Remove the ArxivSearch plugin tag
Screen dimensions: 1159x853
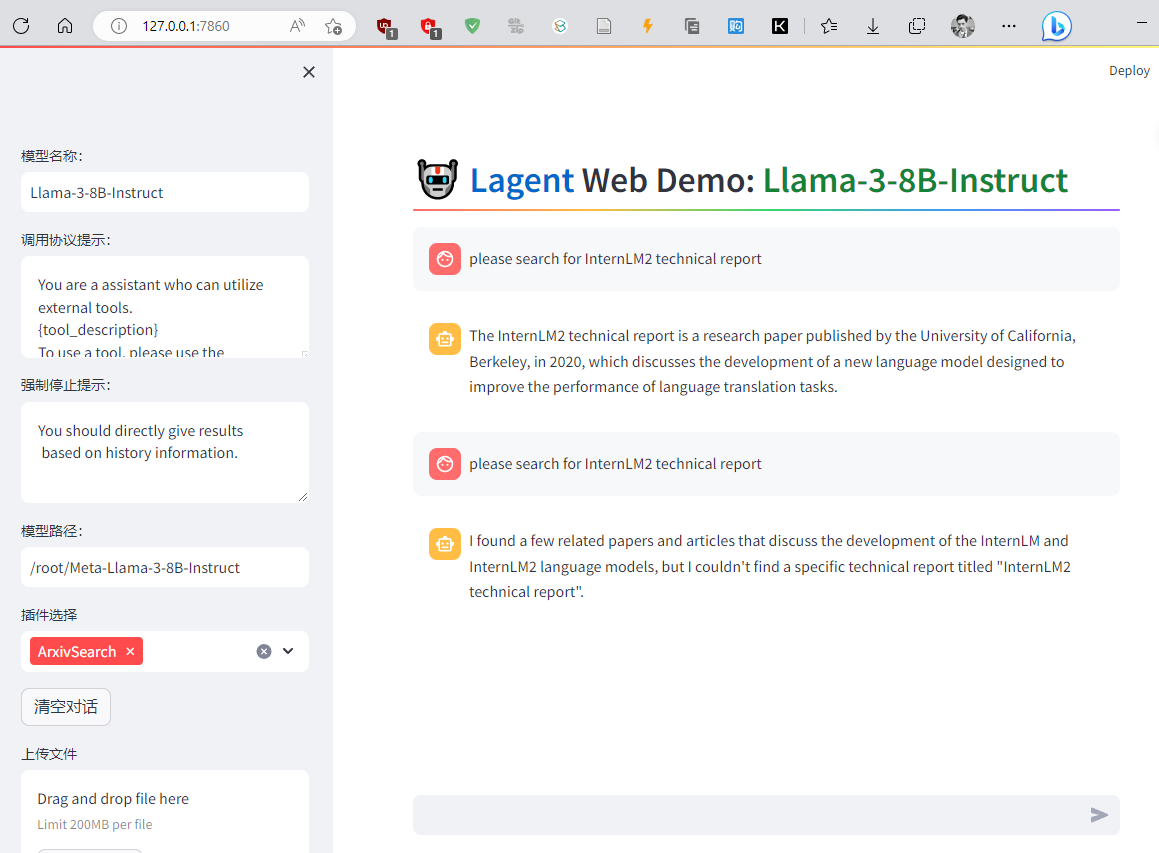point(130,652)
